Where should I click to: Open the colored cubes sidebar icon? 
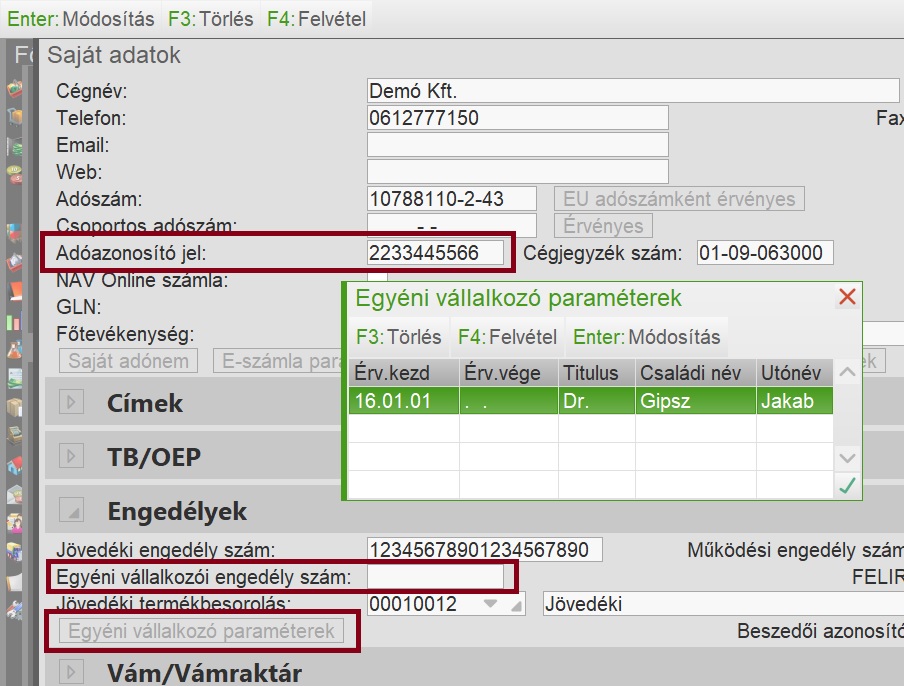[14, 233]
